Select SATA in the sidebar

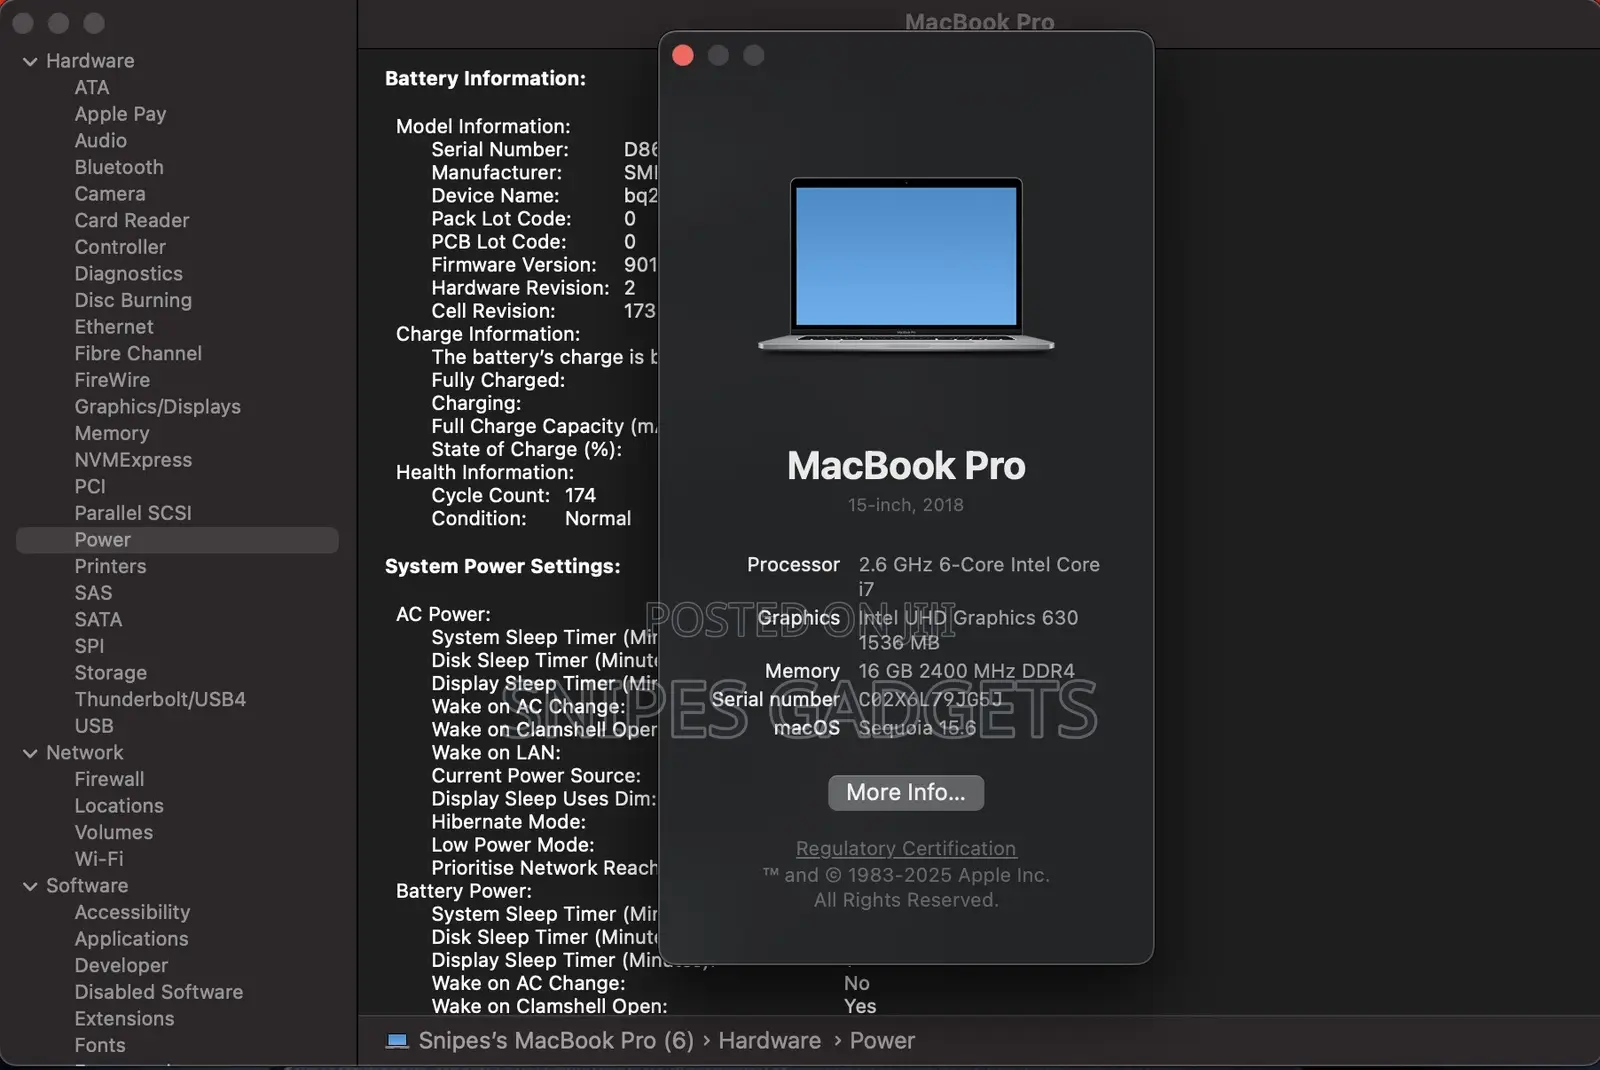[x=98, y=620]
